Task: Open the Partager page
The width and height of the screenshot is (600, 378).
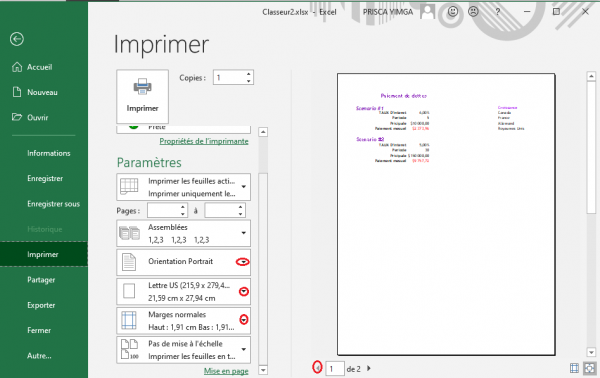Action: (x=41, y=280)
